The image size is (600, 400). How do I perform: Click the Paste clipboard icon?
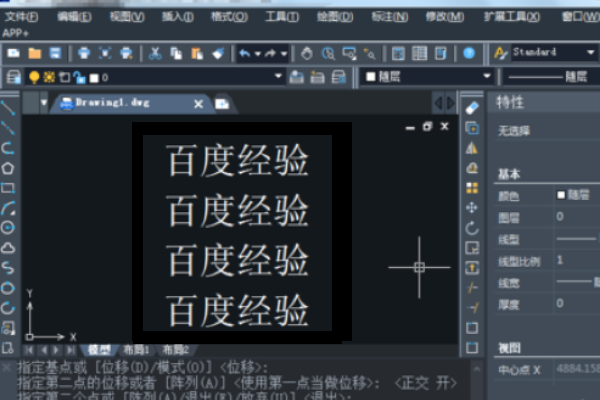coord(197,54)
